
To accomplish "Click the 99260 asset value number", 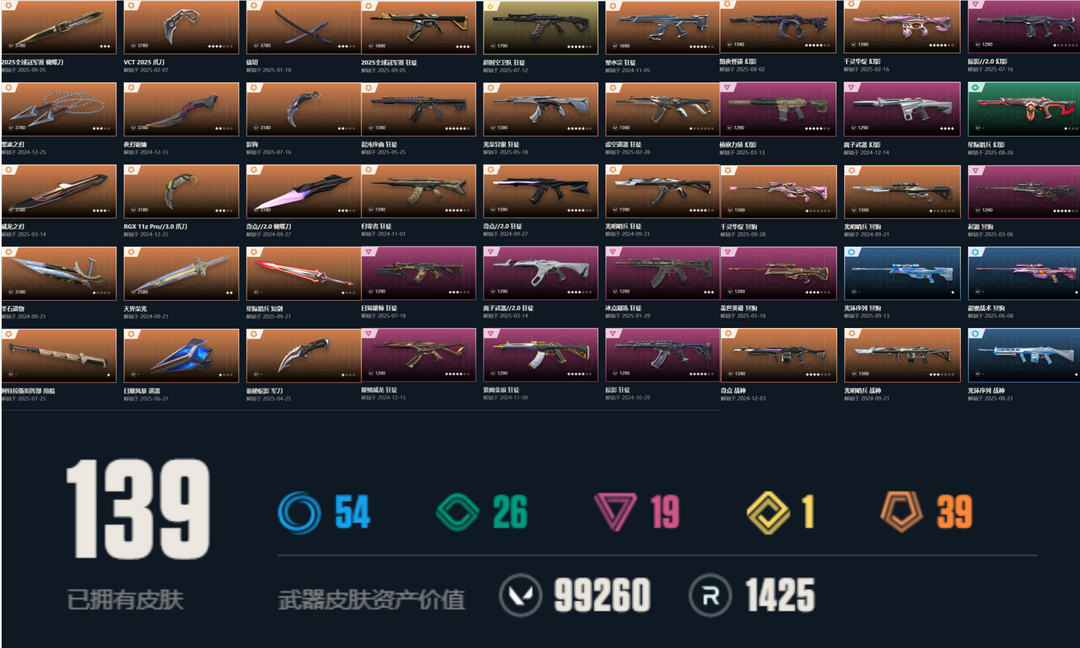I will (x=602, y=595).
